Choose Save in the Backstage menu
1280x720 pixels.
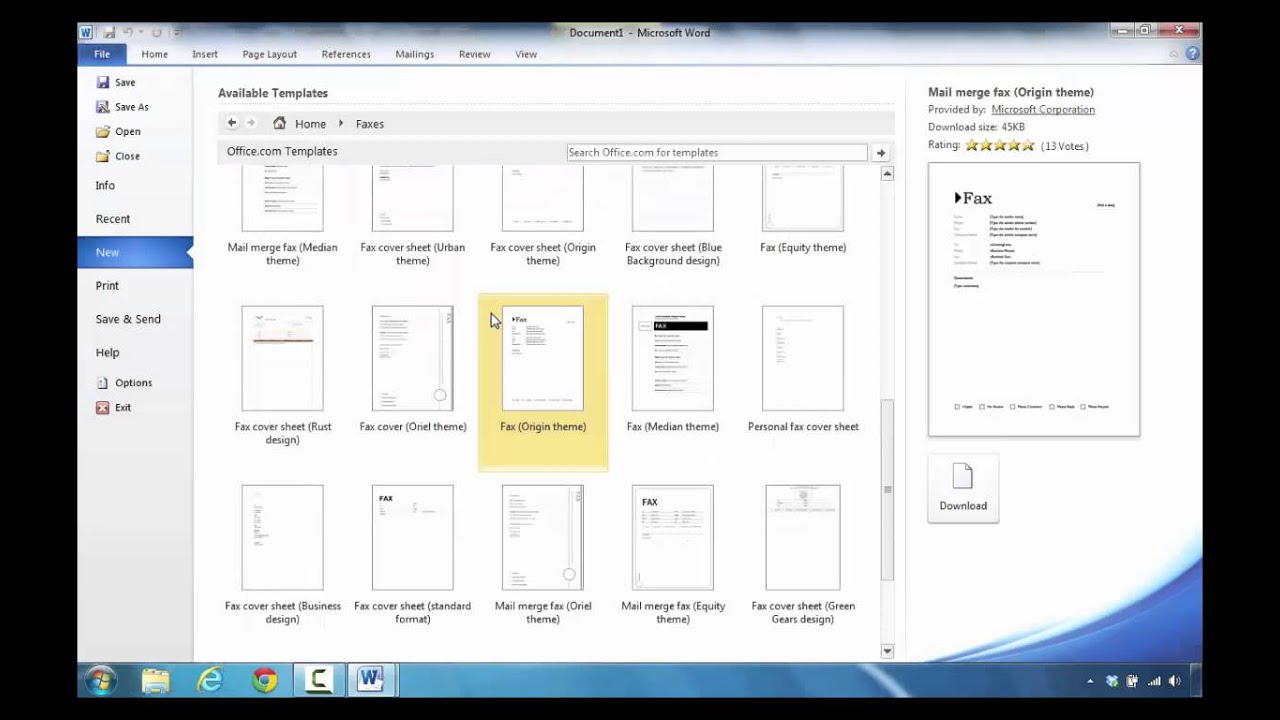click(x=116, y=82)
